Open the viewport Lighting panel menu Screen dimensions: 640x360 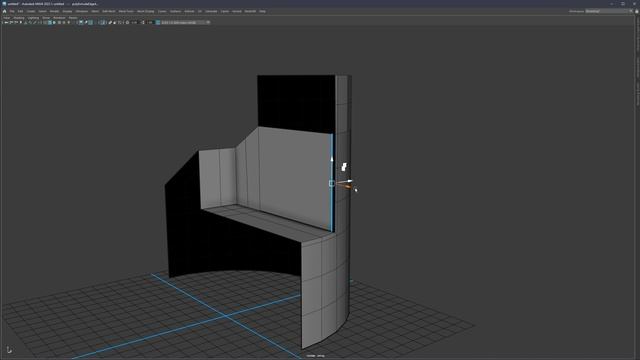(x=33, y=18)
